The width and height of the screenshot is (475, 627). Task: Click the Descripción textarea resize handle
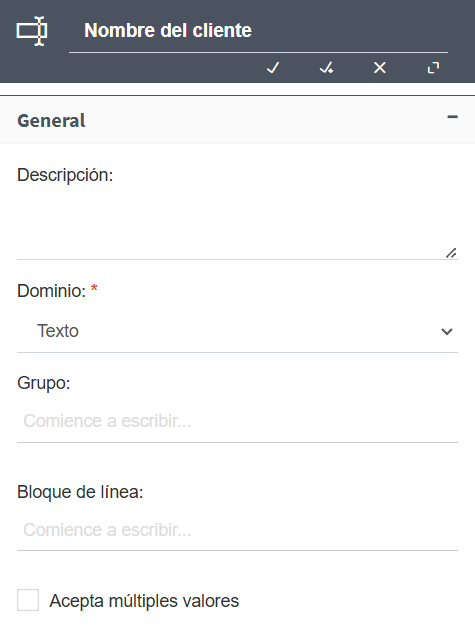tap(451, 253)
